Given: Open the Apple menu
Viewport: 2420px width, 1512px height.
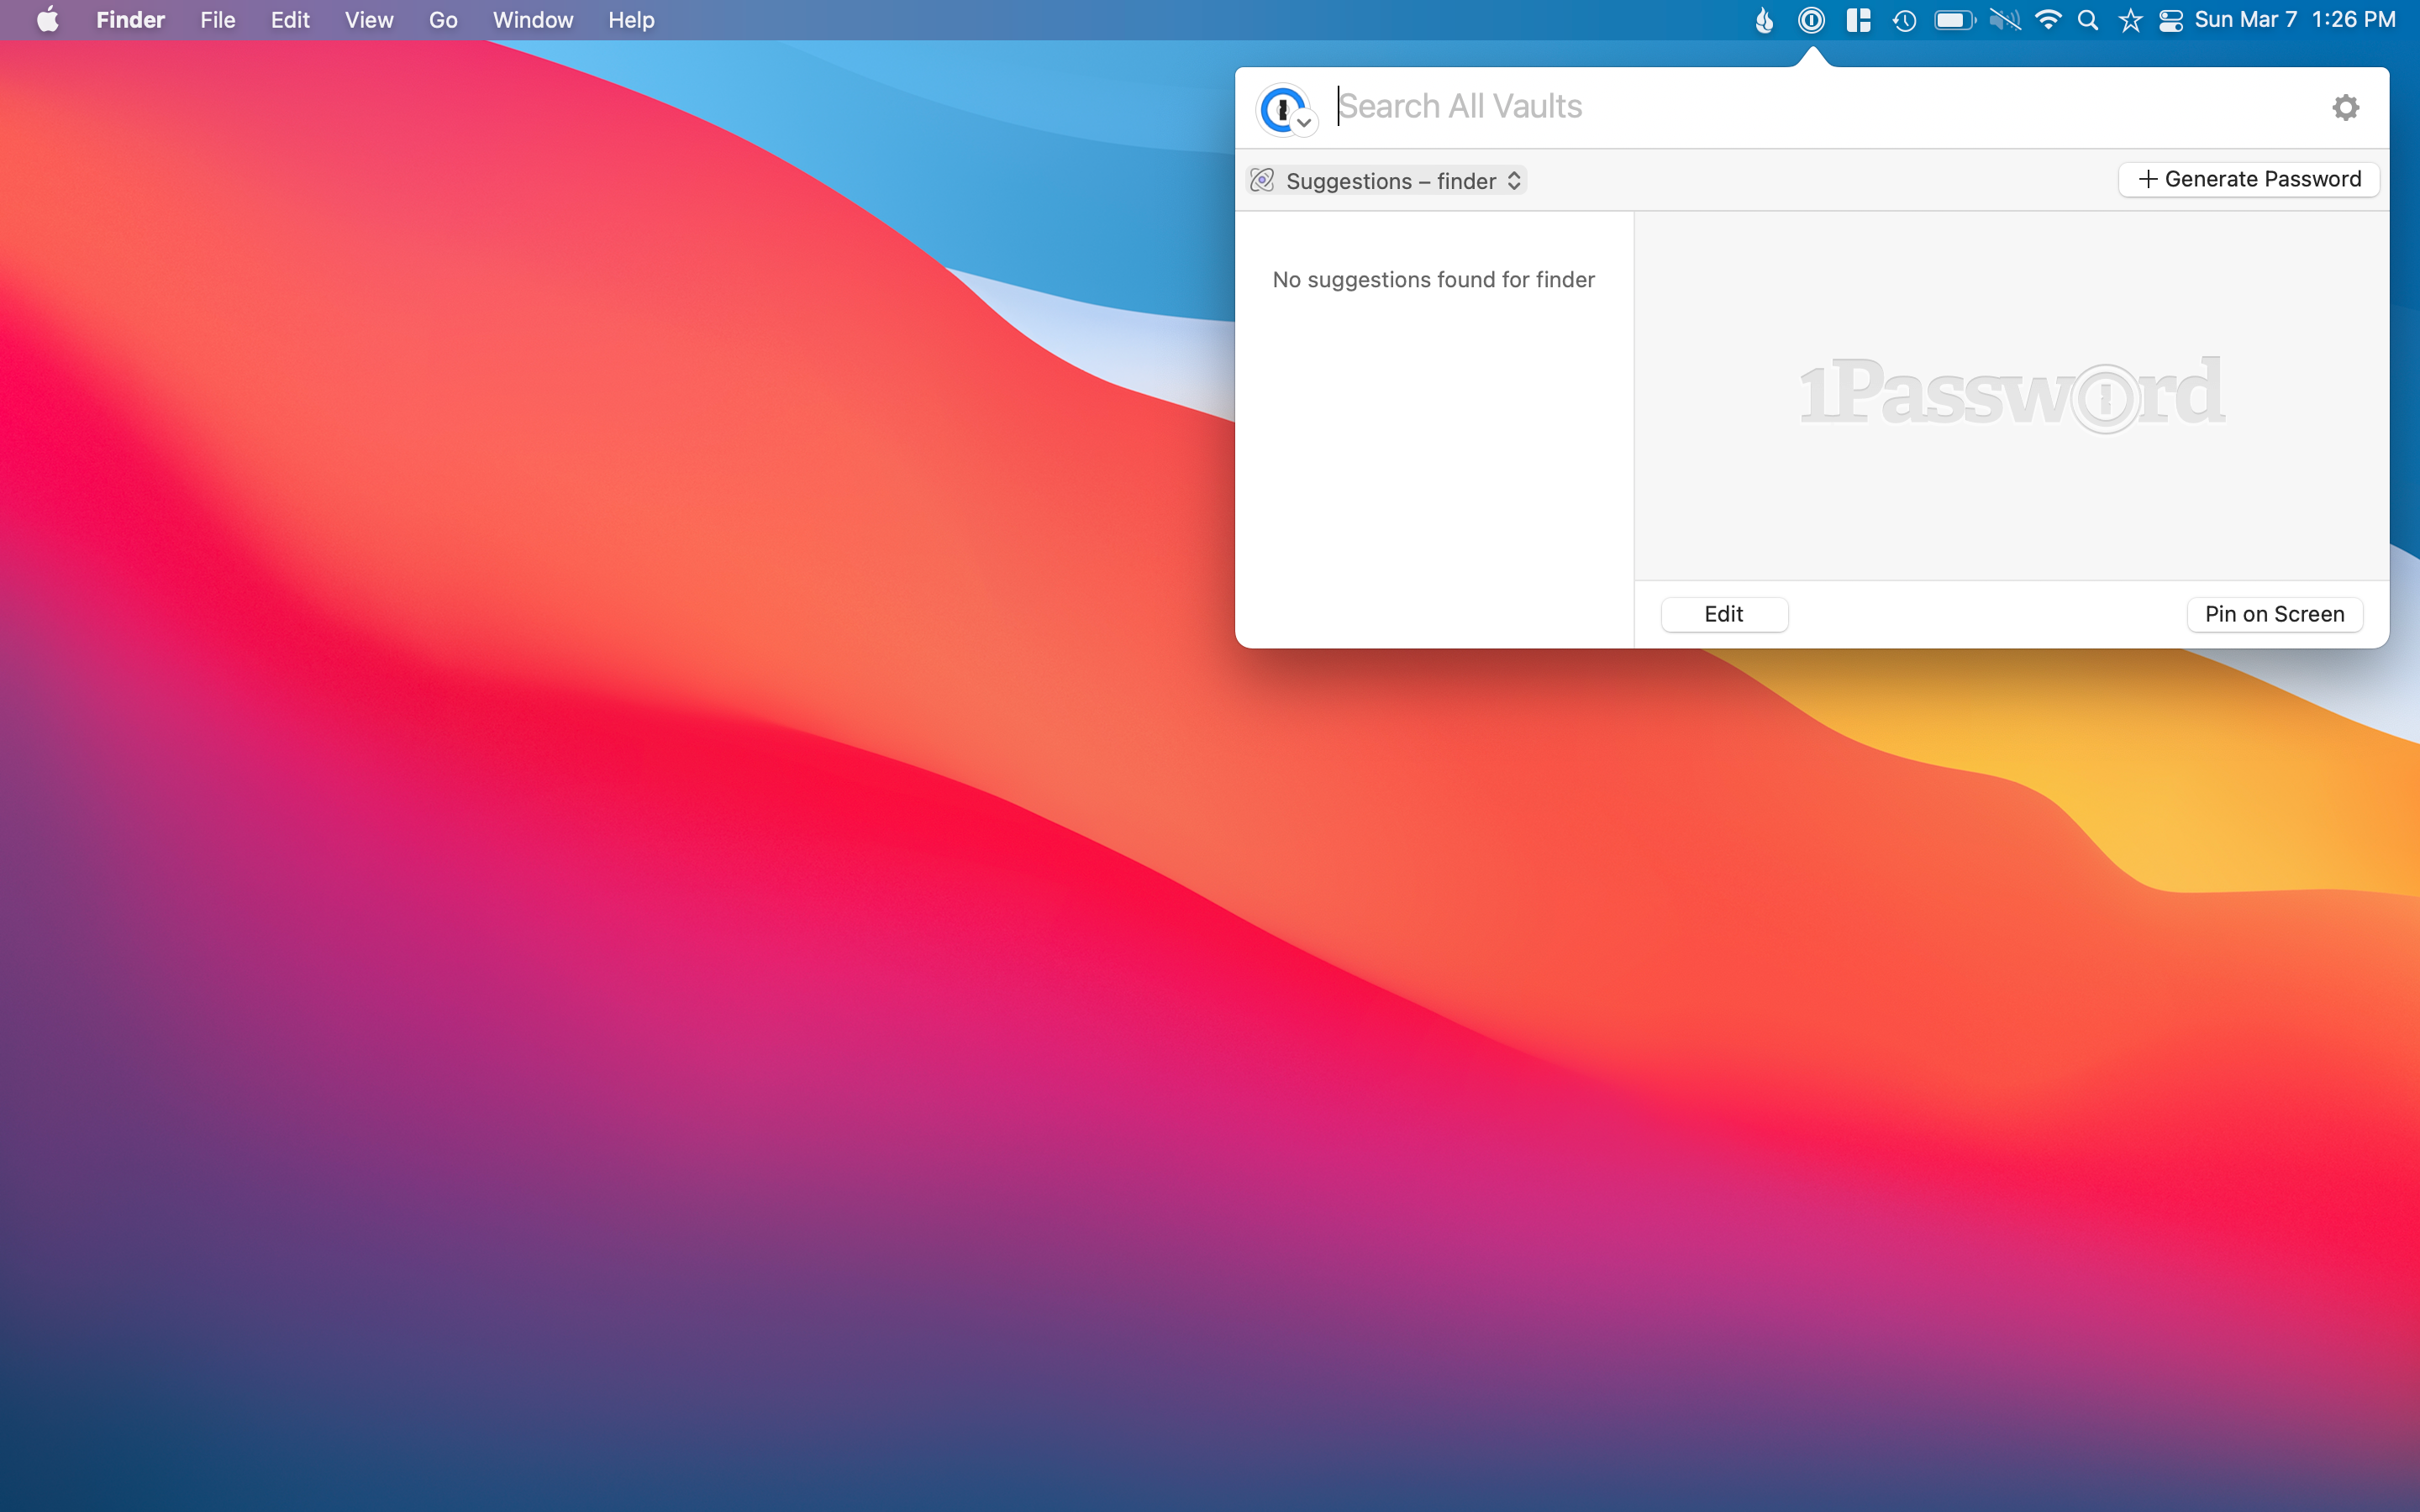Looking at the screenshot, I should pyautogui.click(x=47, y=20).
